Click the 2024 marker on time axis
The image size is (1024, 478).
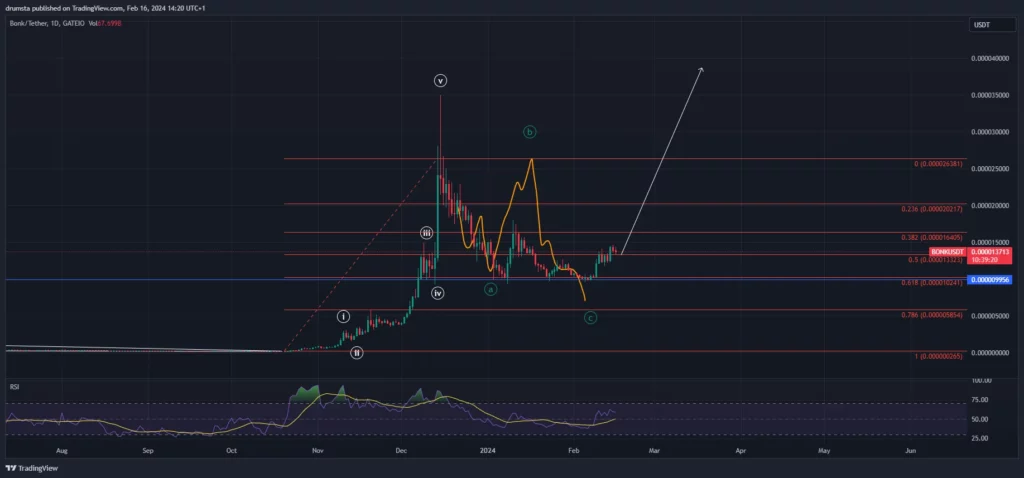[488, 451]
